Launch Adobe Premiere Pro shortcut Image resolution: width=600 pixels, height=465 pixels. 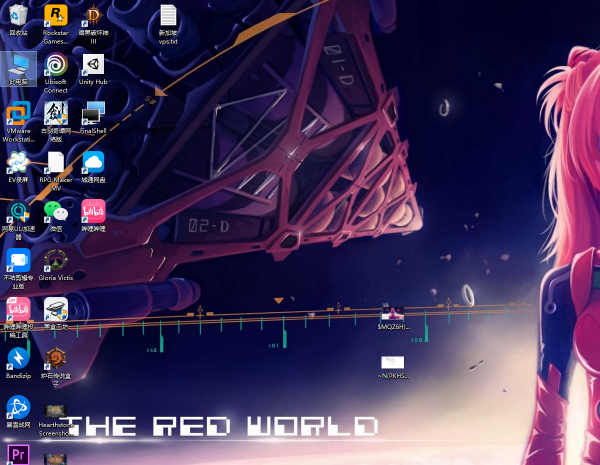coord(18,455)
